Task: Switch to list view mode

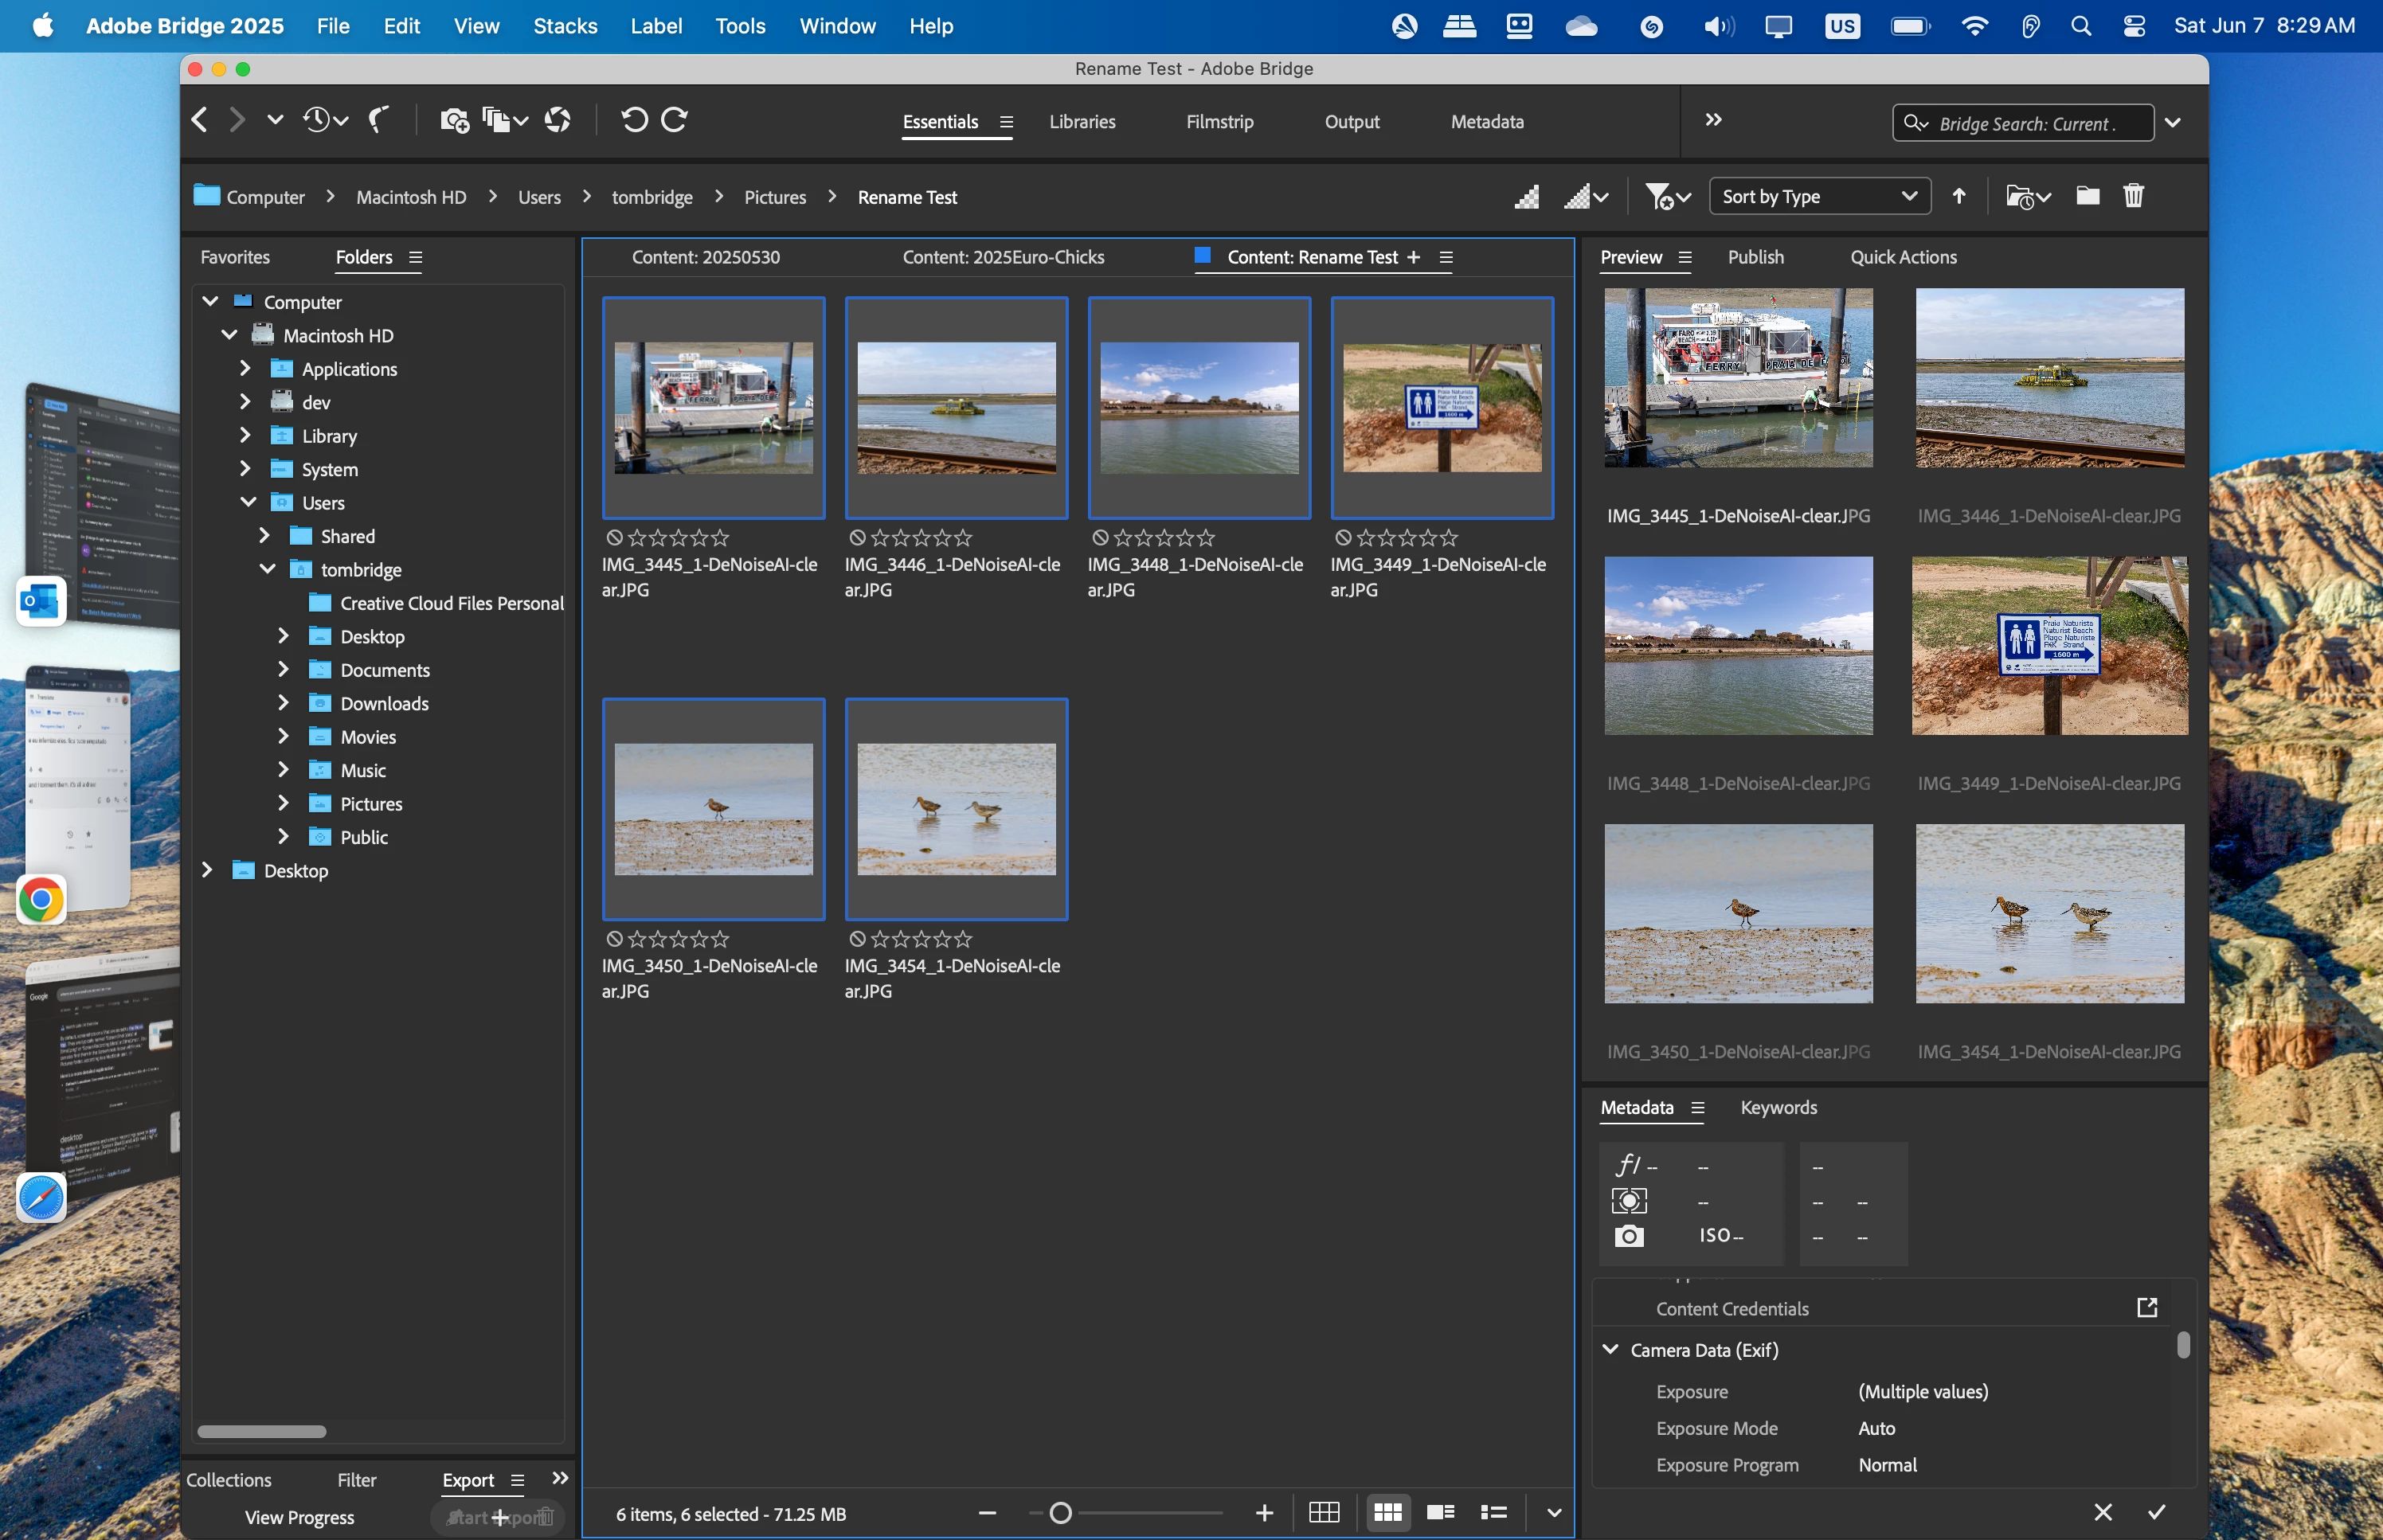Action: [x=1494, y=1513]
